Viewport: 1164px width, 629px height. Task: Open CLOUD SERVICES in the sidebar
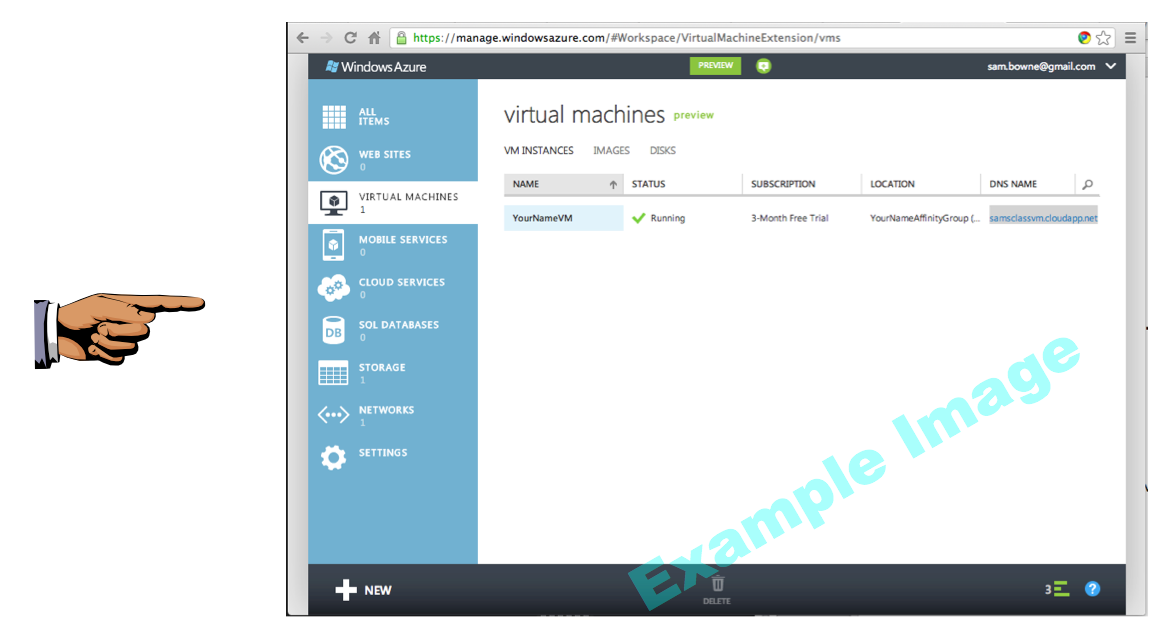pos(393,287)
